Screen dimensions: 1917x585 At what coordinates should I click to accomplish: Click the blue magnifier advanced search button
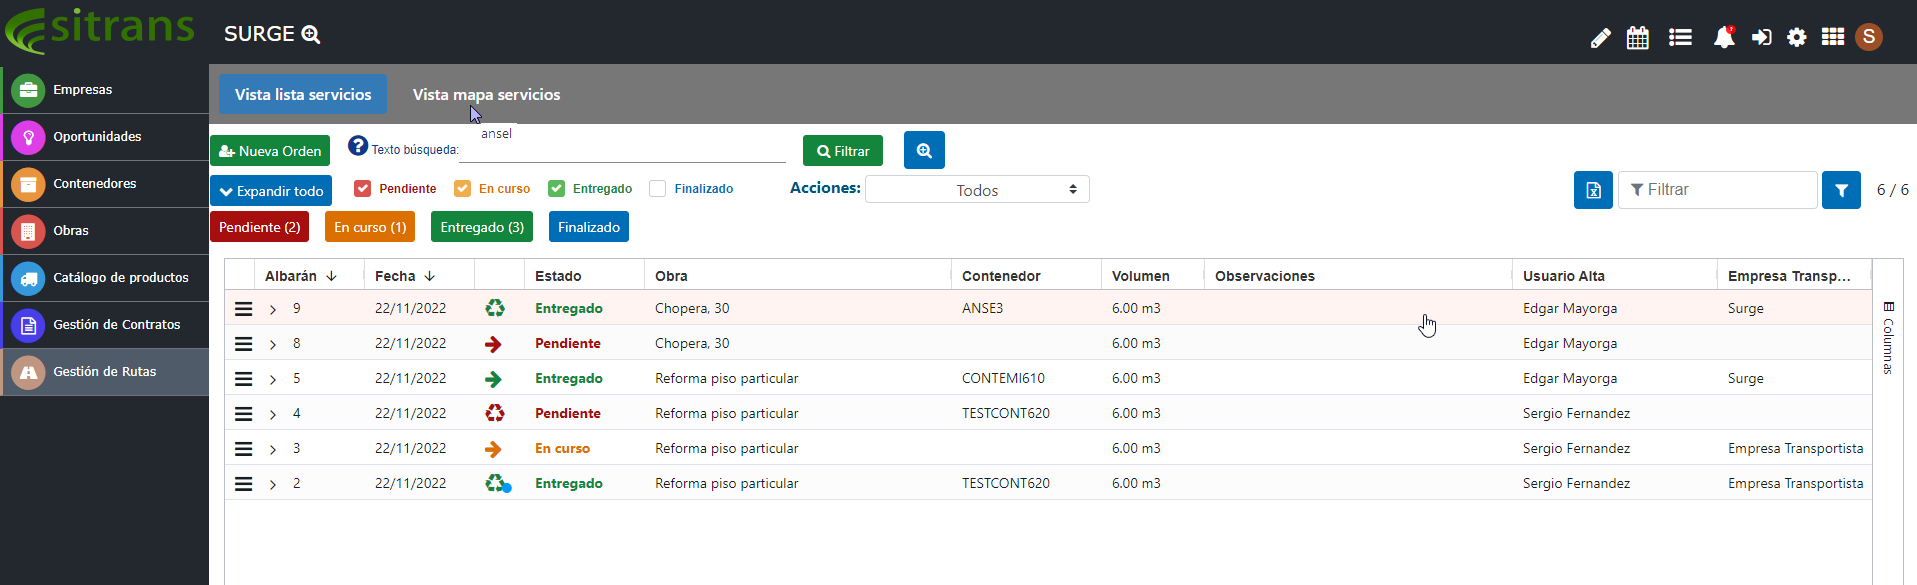coord(924,151)
